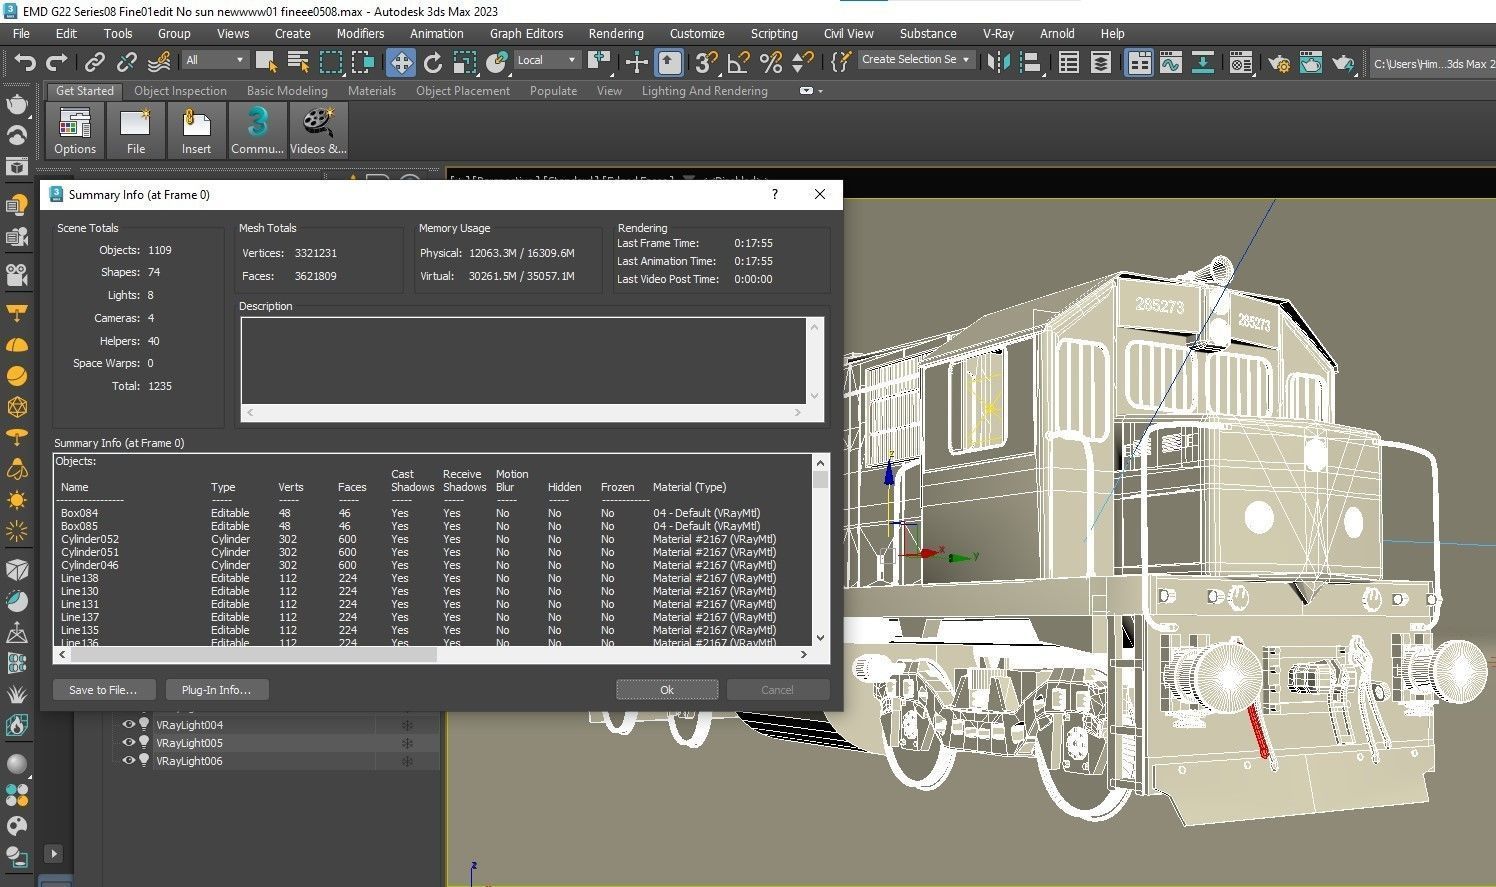Click the Mirror tool icon

tap(997, 63)
